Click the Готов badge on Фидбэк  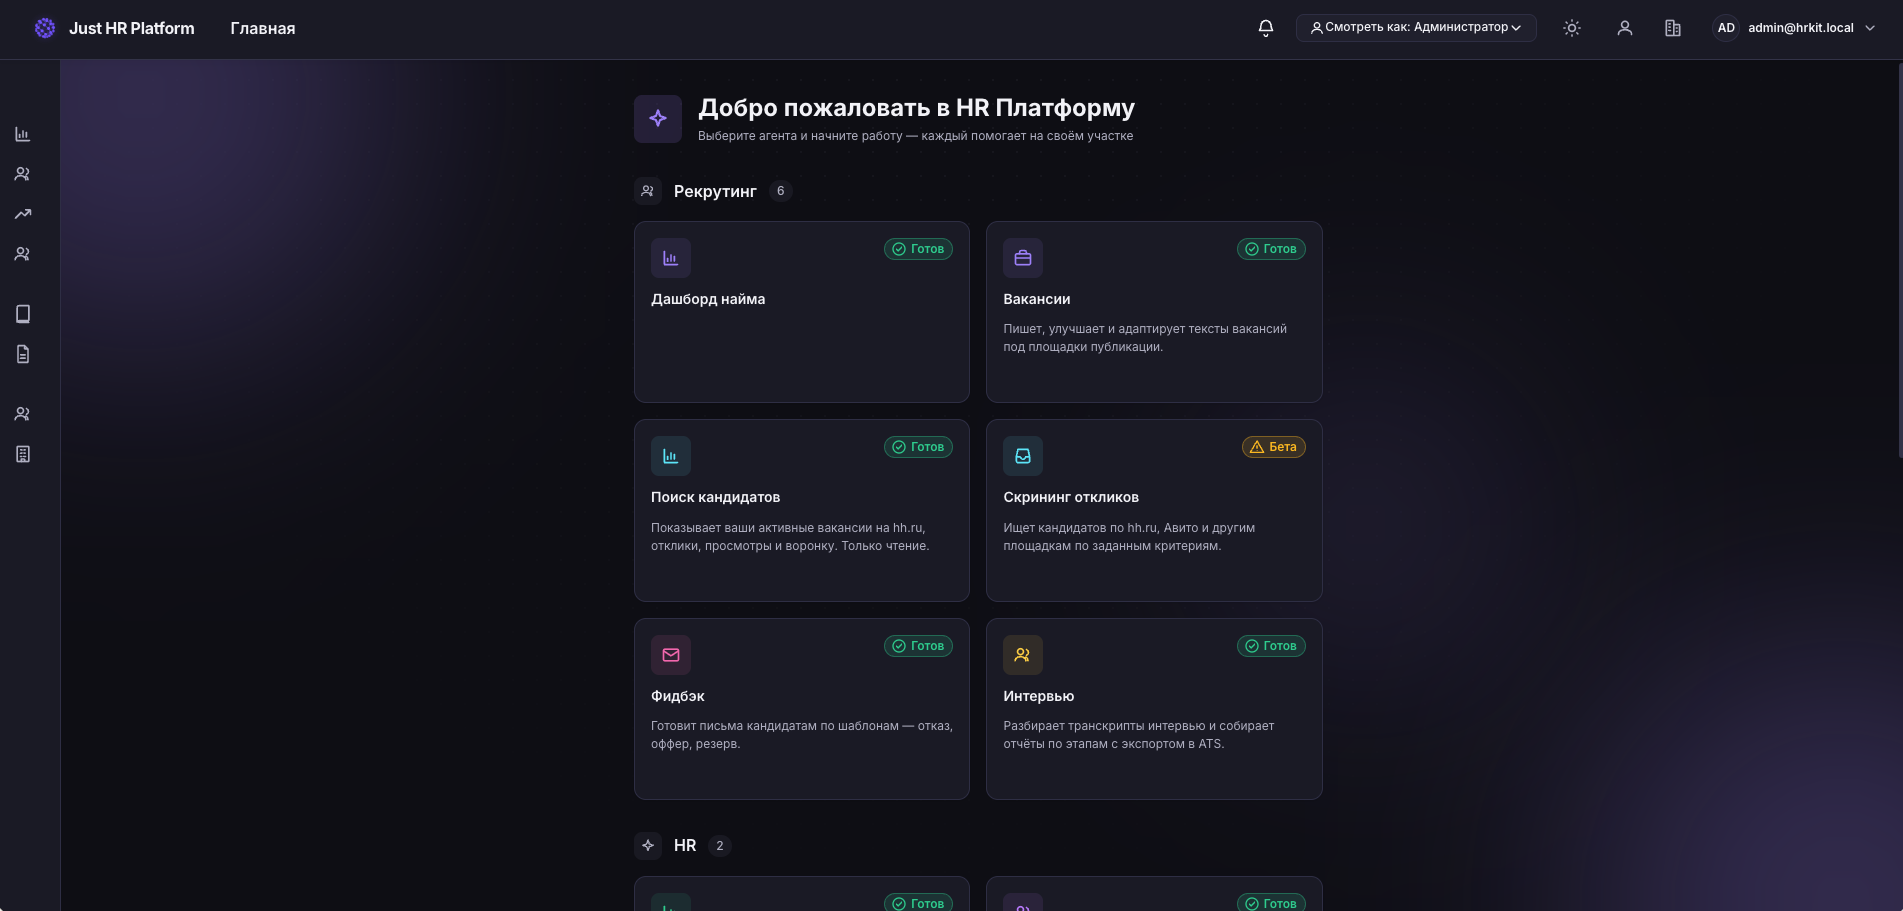(x=918, y=646)
